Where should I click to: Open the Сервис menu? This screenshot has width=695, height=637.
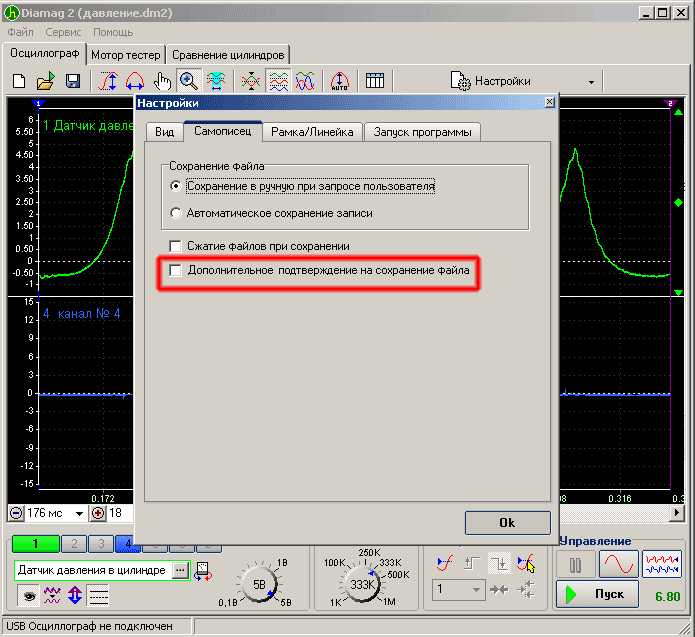coord(63,32)
